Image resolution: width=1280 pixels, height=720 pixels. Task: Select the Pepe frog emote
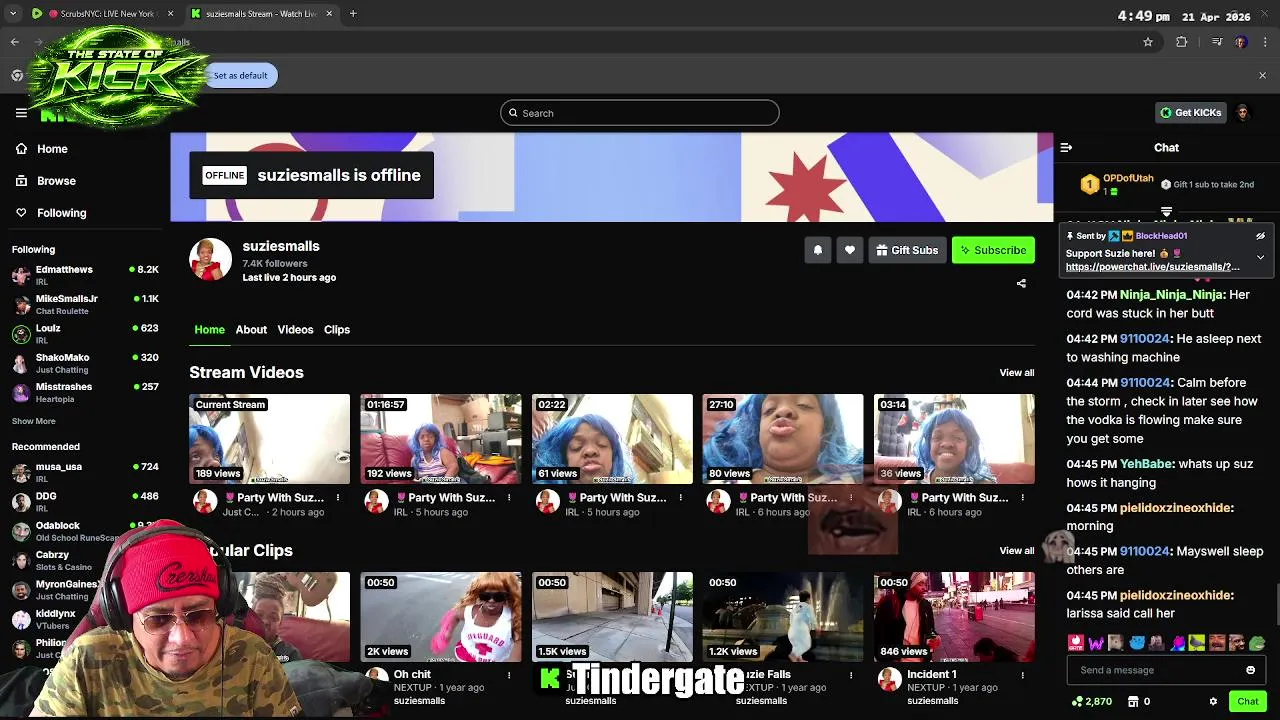point(1257,643)
